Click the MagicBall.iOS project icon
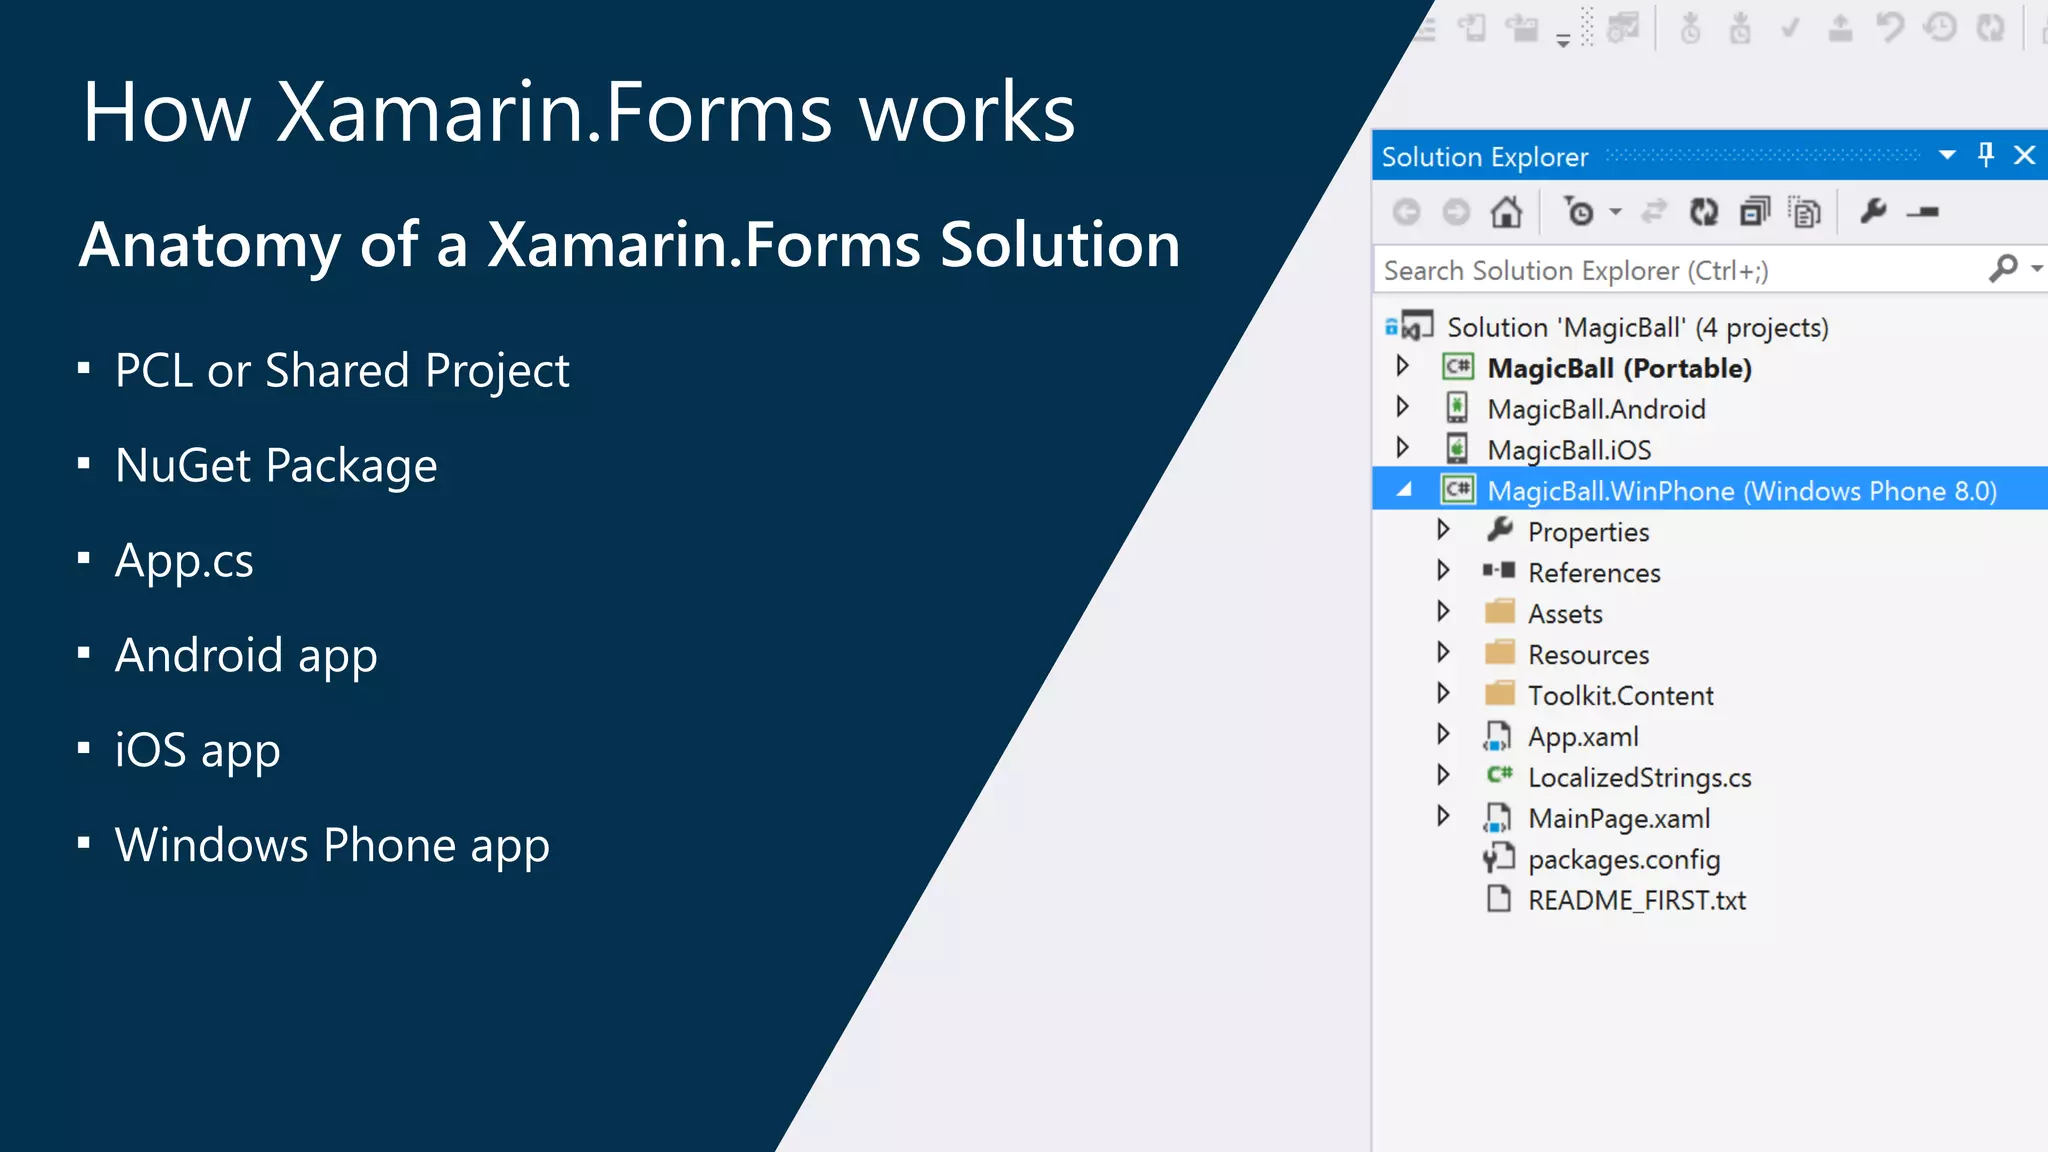The image size is (2048, 1152). point(1457,448)
